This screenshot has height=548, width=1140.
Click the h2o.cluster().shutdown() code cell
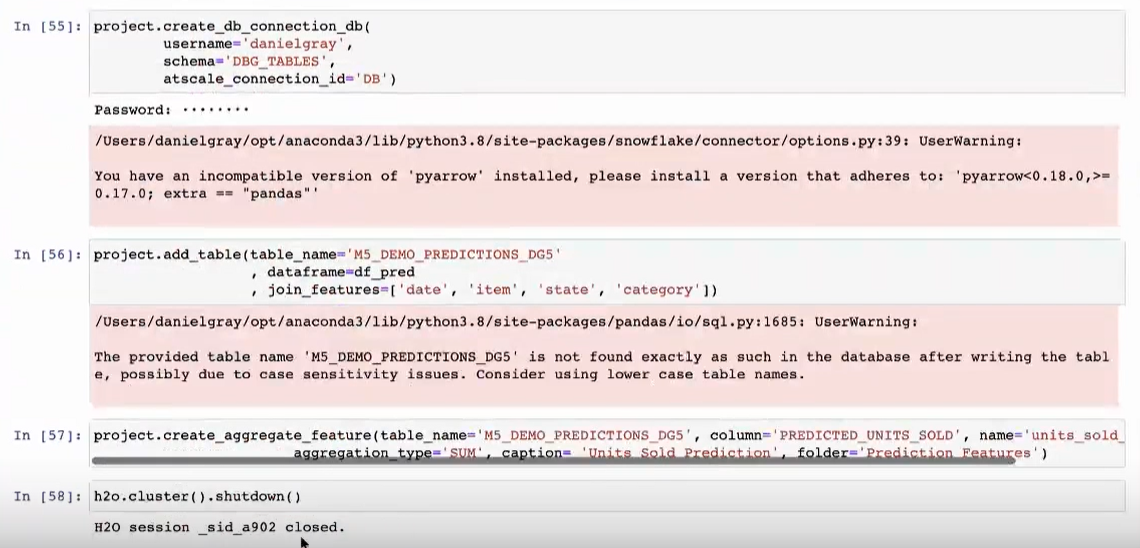[606, 496]
